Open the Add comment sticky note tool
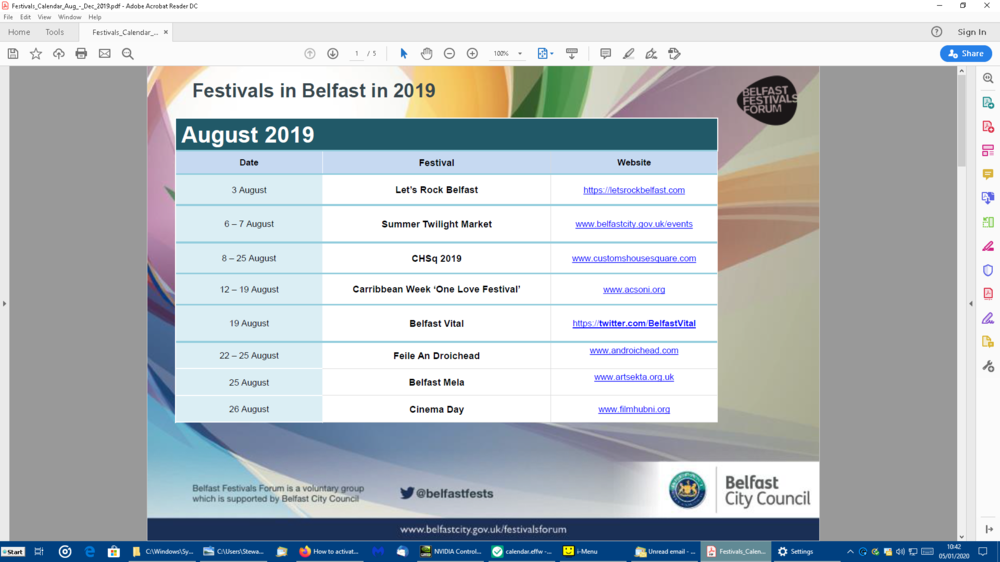 pos(605,53)
